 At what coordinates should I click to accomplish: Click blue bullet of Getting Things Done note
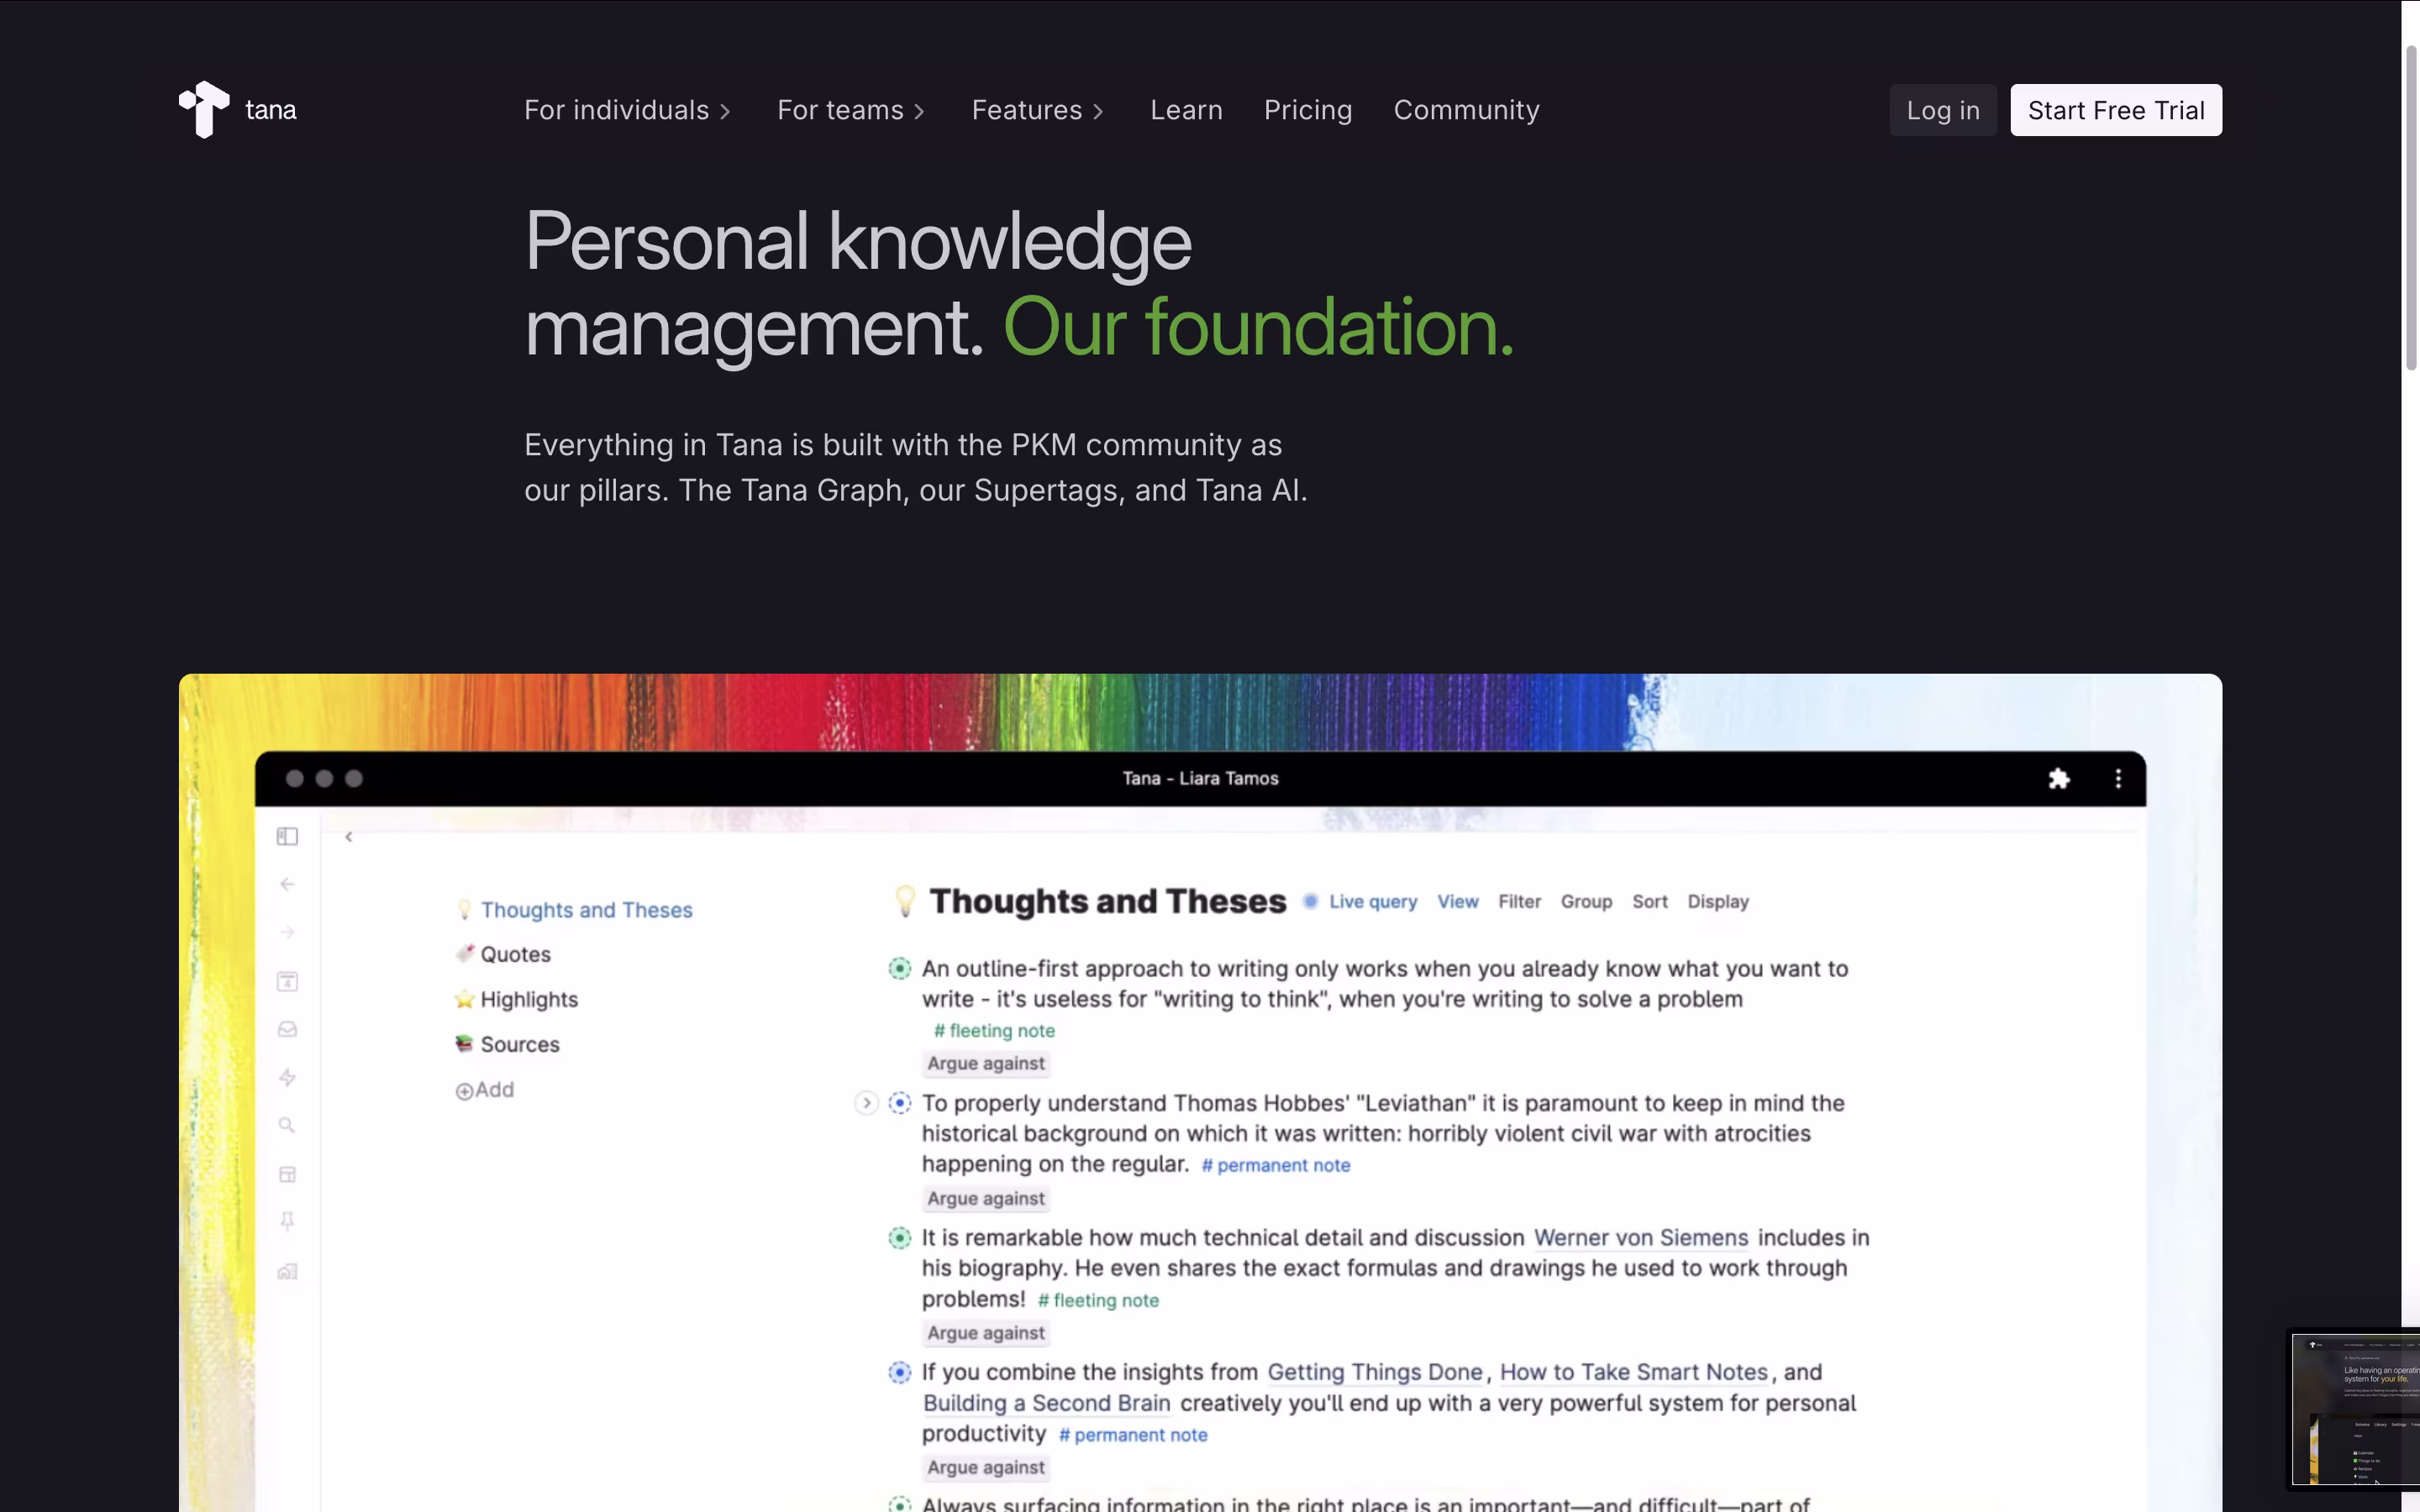[x=900, y=1372]
